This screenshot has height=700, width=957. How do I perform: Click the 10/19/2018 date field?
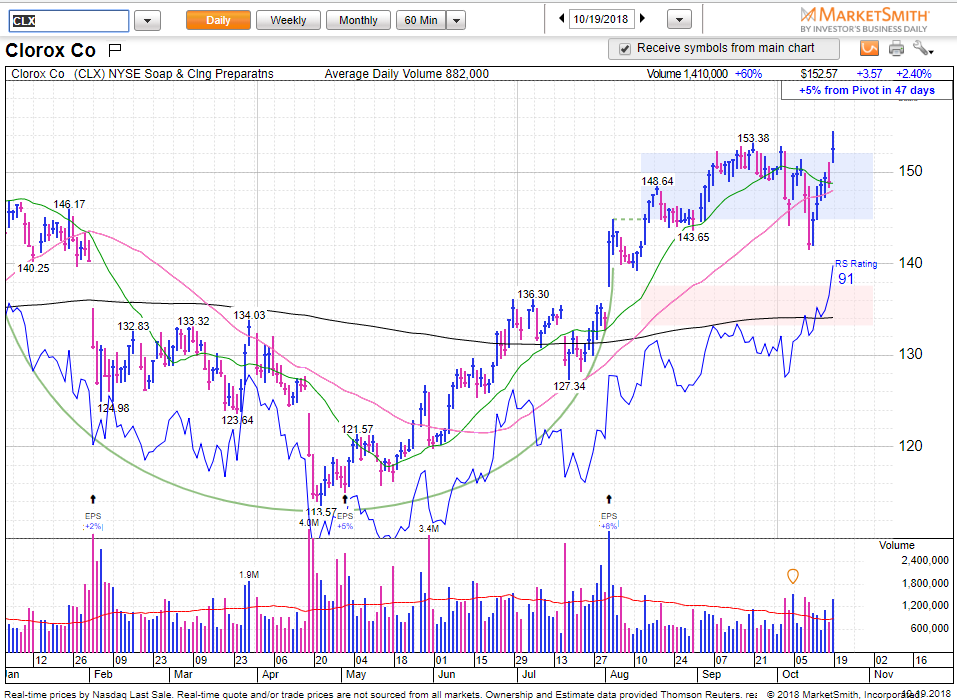point(602,19)
